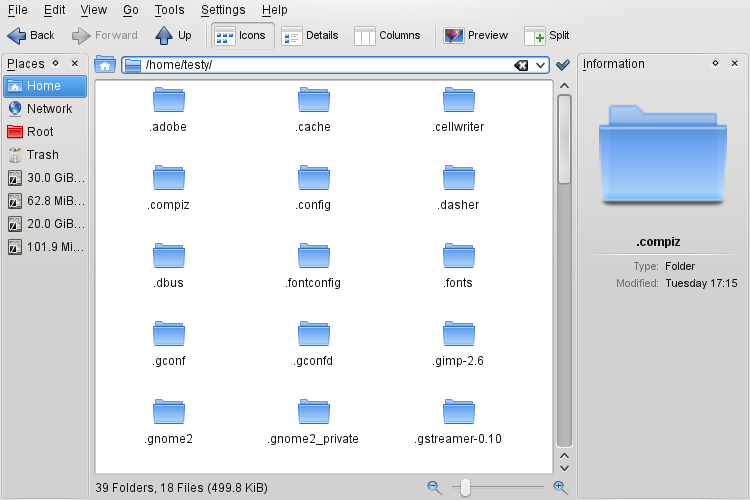Click the Back navigation arrow icon
Image resolution: width=750 pixels, height=500 pixels.
click(17, 35)
